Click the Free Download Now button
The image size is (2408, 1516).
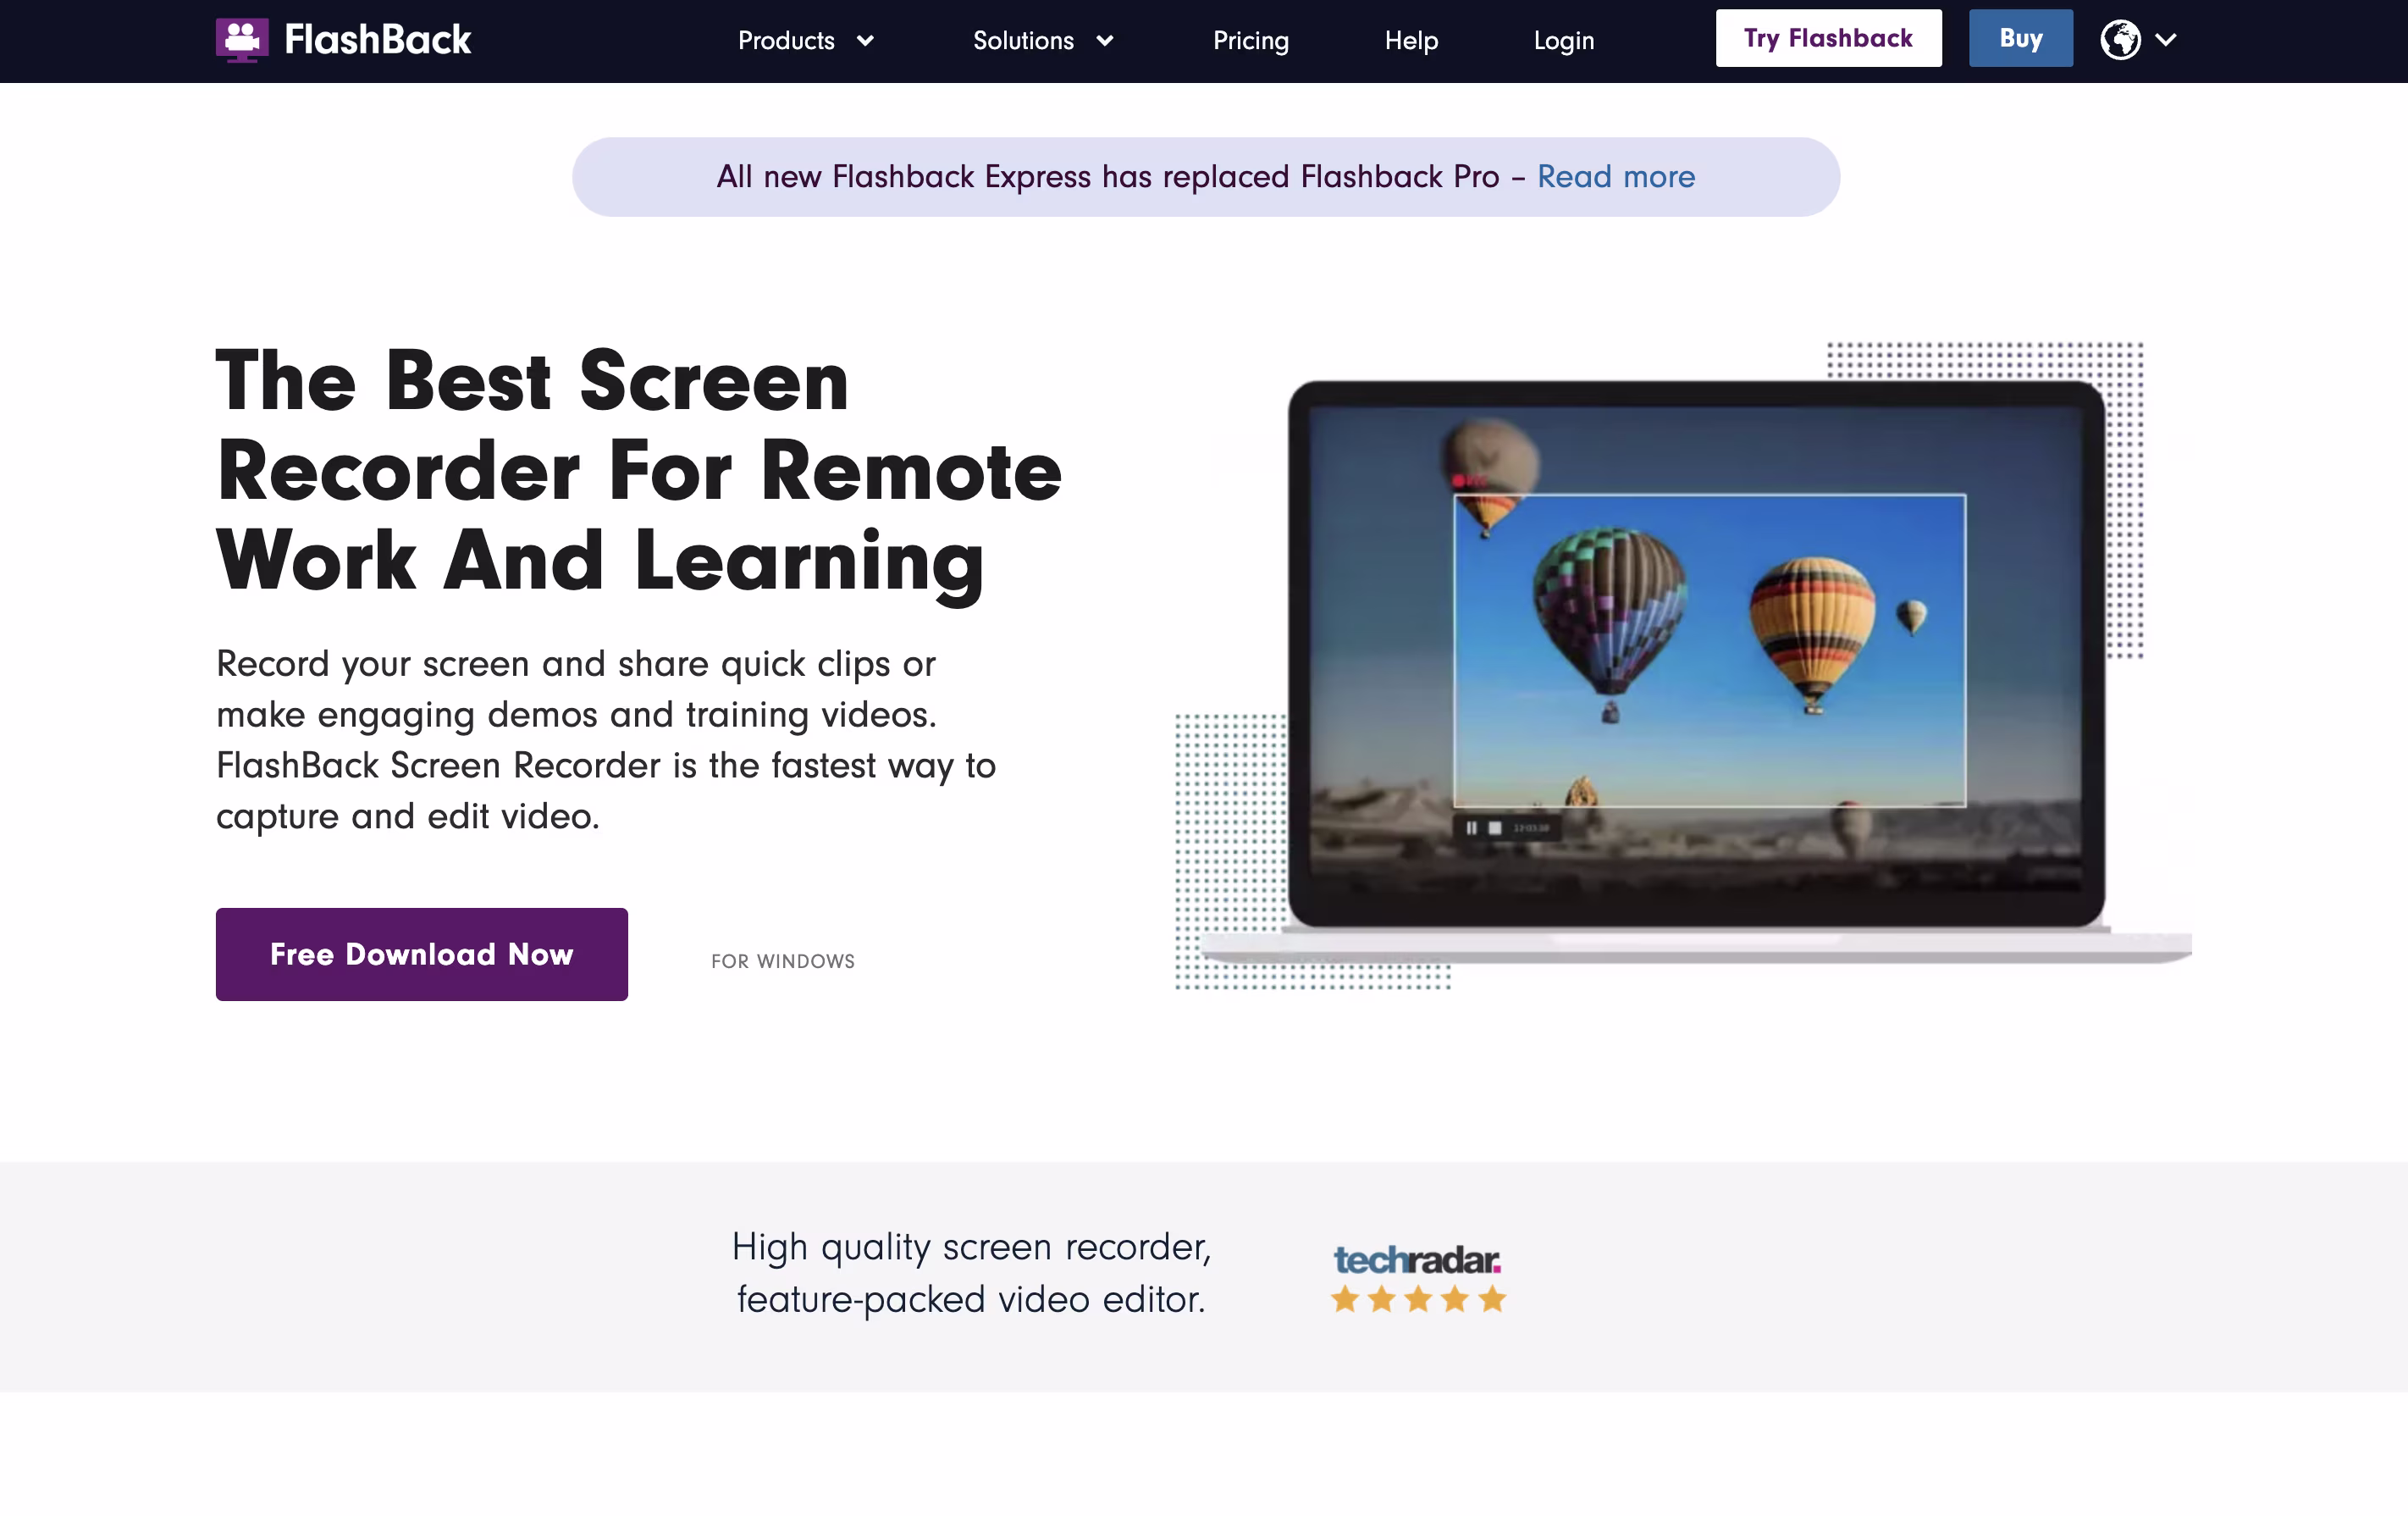click(x=422, y=954)
